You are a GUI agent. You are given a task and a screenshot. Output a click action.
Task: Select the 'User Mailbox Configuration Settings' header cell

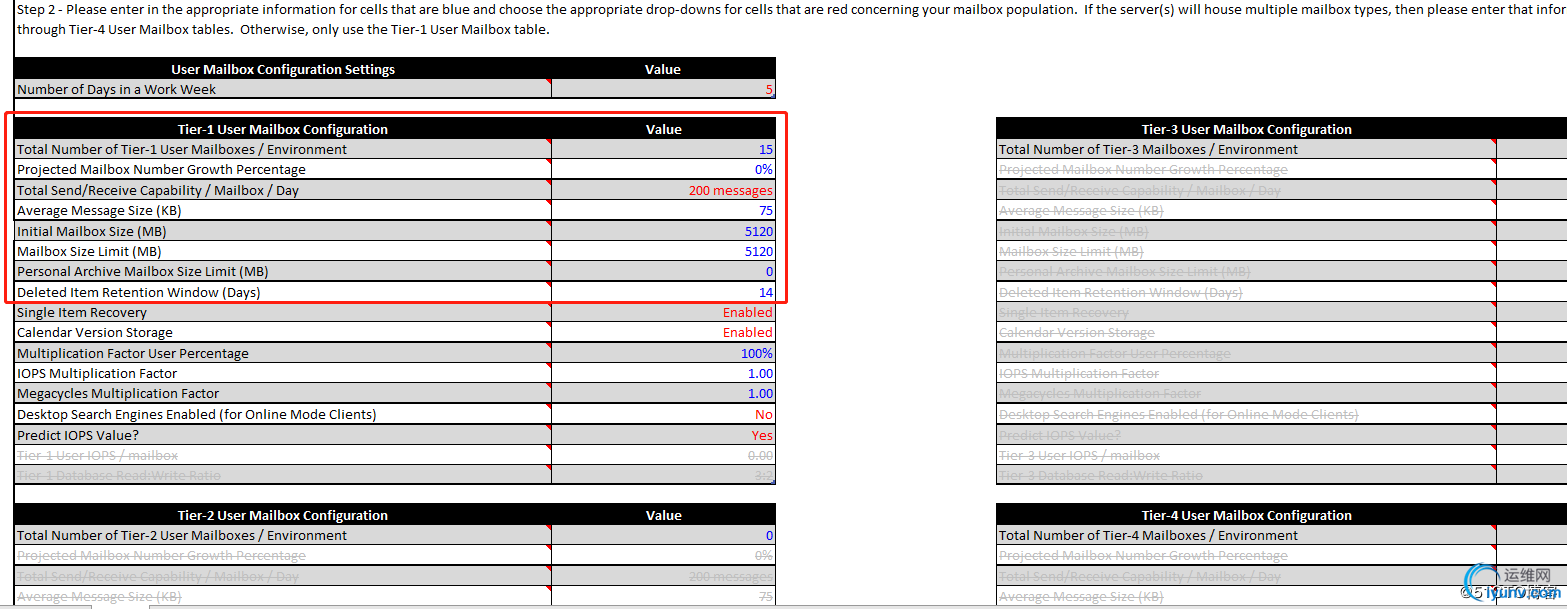coord(283,69)
